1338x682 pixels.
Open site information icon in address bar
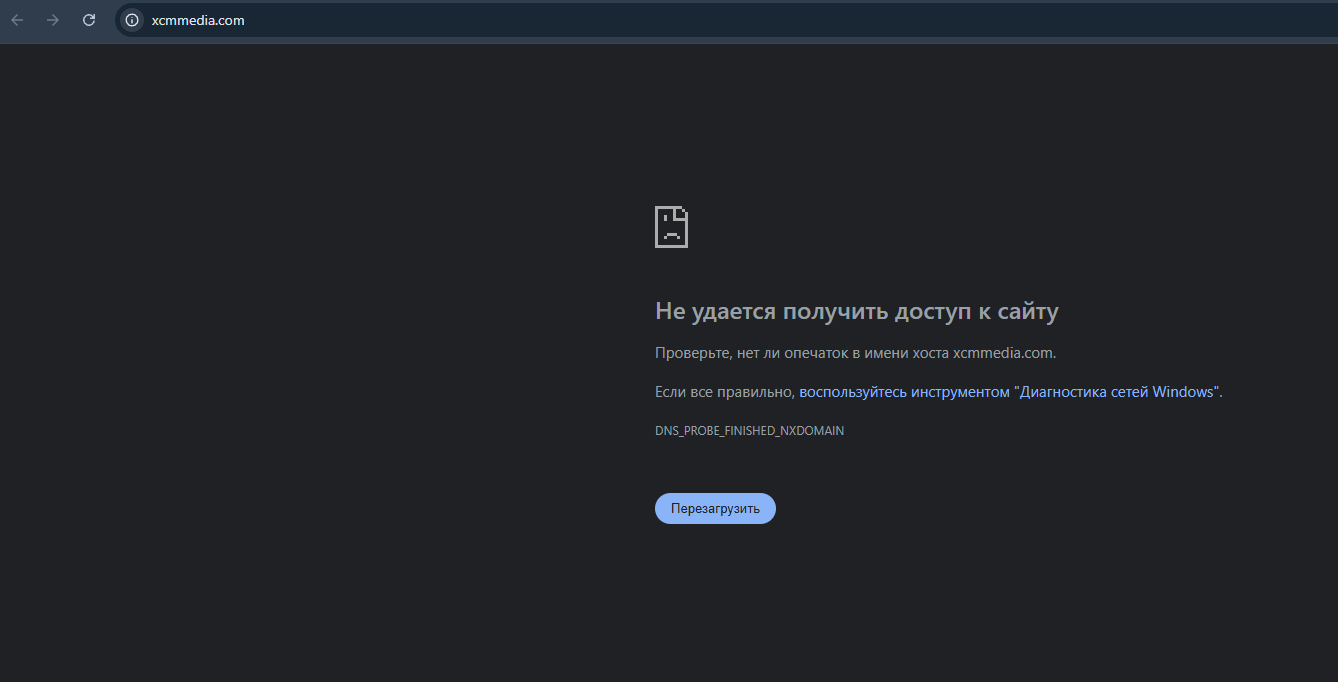[132, 20]
